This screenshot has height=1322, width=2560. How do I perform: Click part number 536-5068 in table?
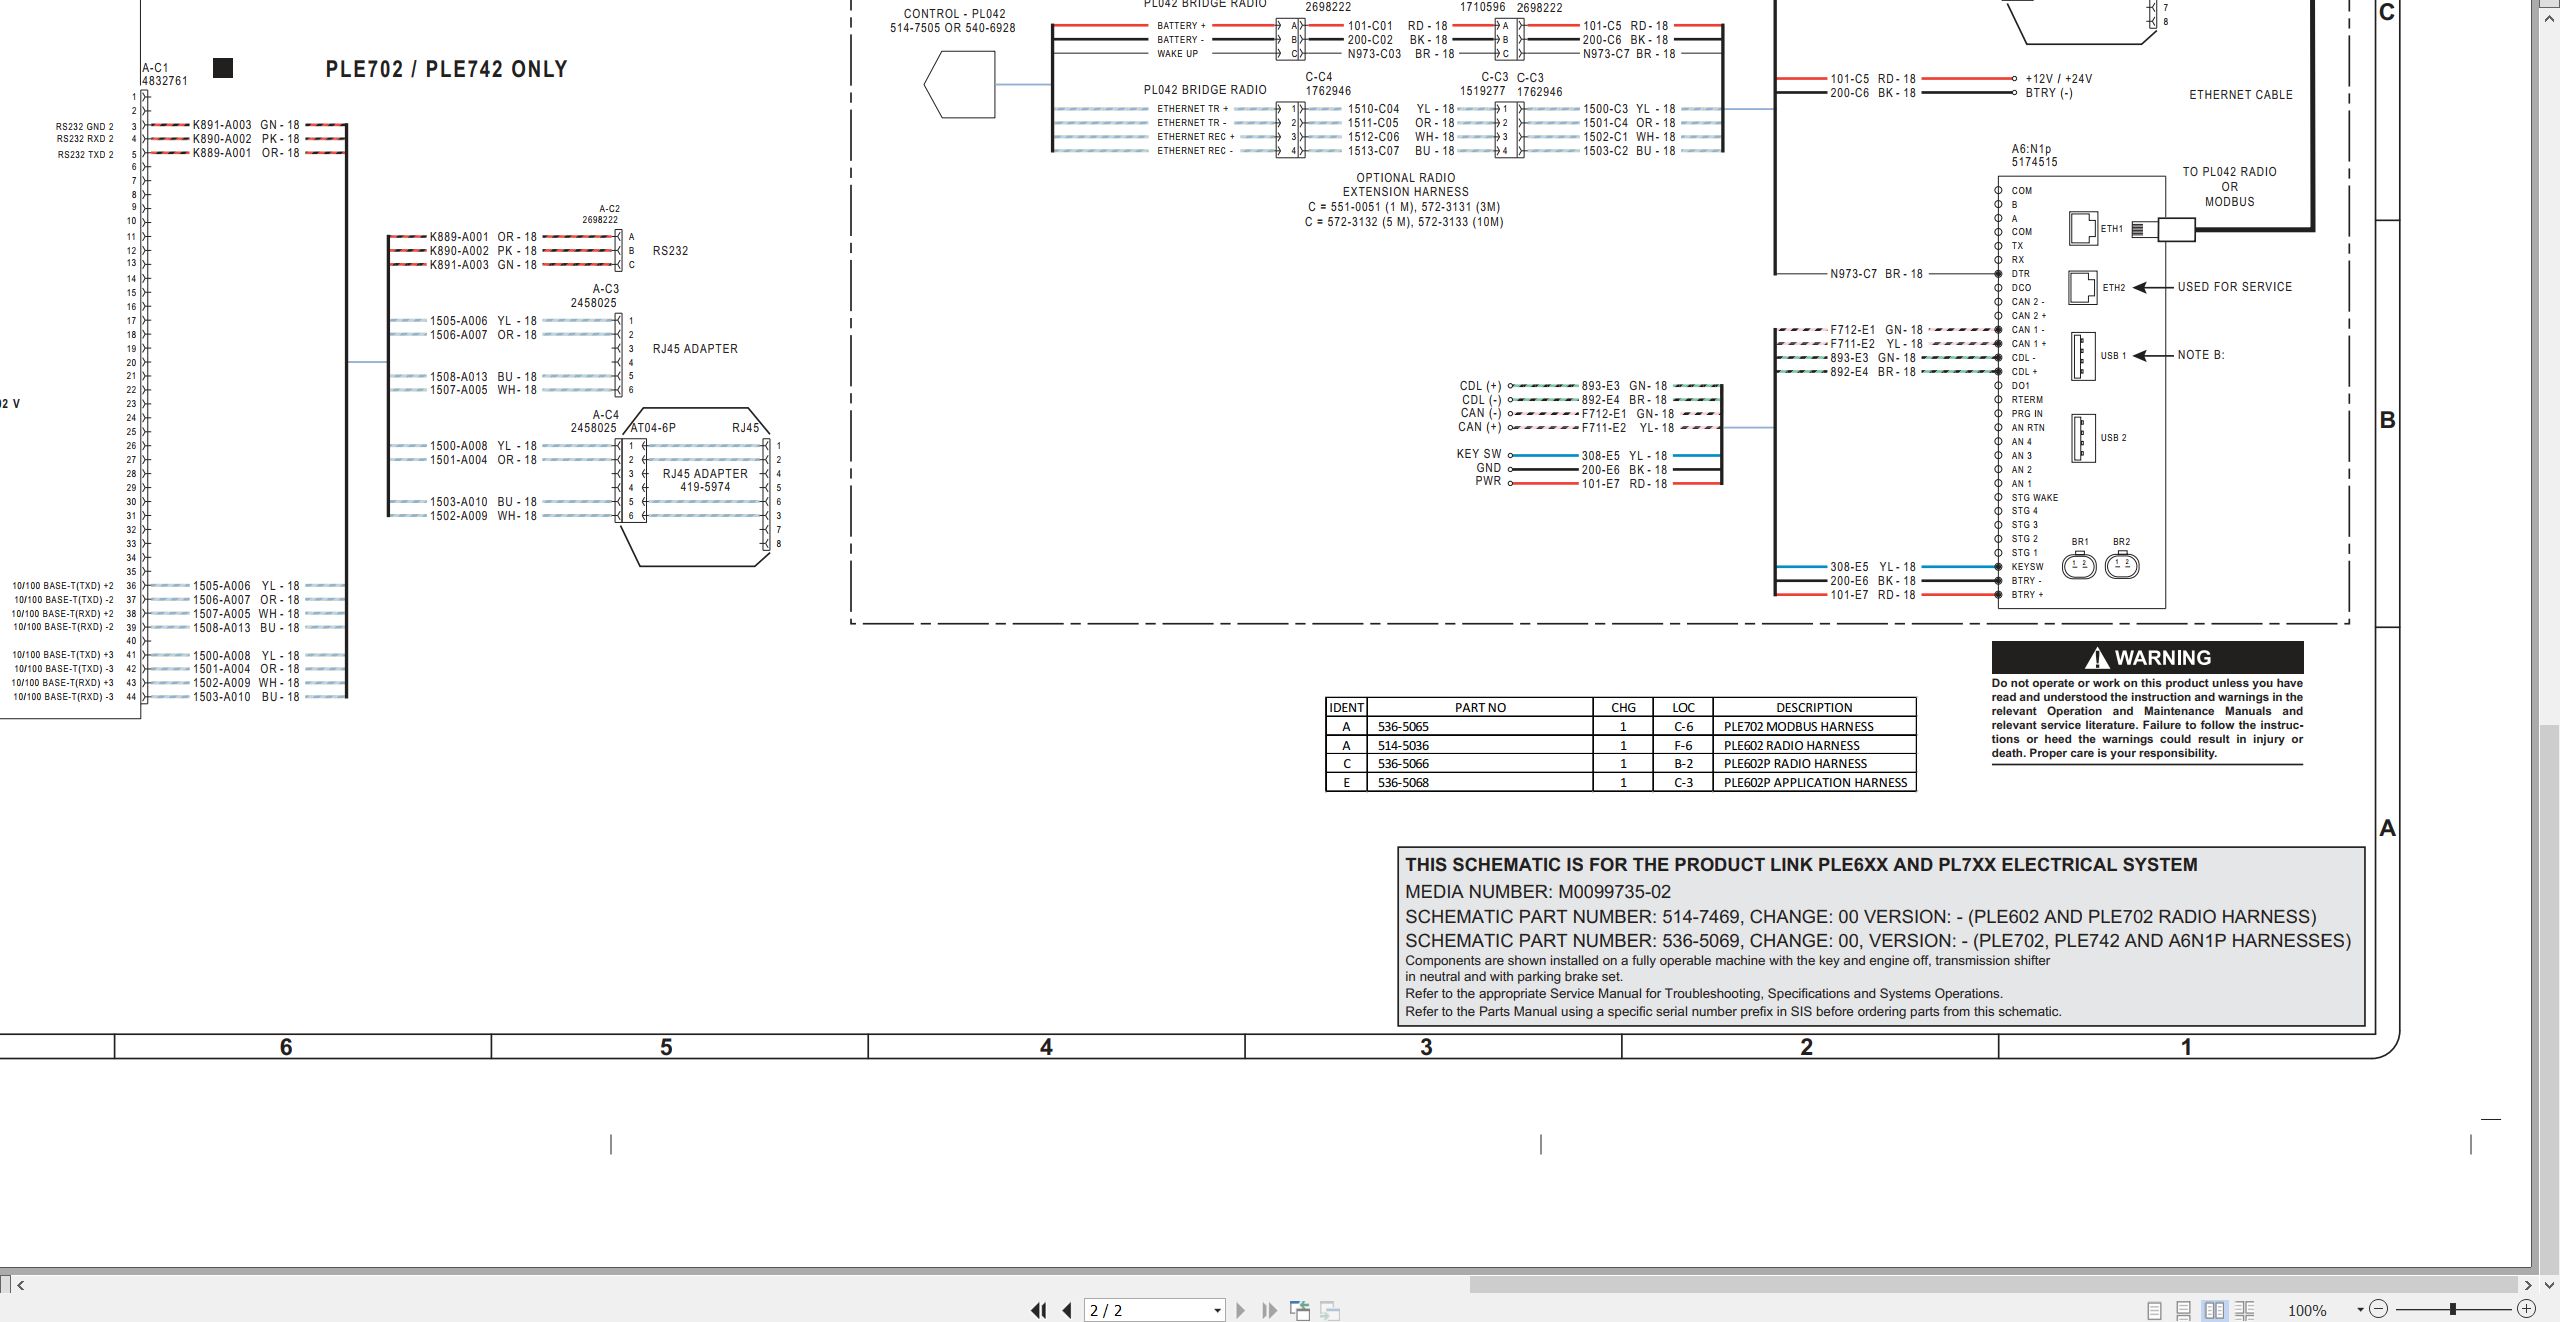pos(1403,783)
